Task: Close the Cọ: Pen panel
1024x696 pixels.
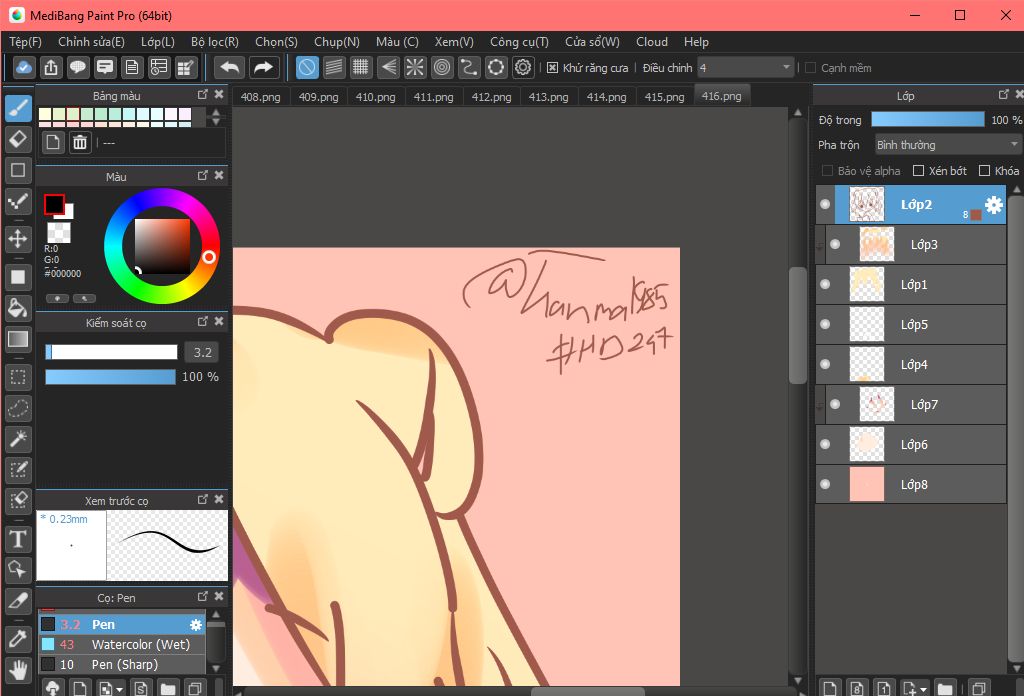Action: (219, 597)
